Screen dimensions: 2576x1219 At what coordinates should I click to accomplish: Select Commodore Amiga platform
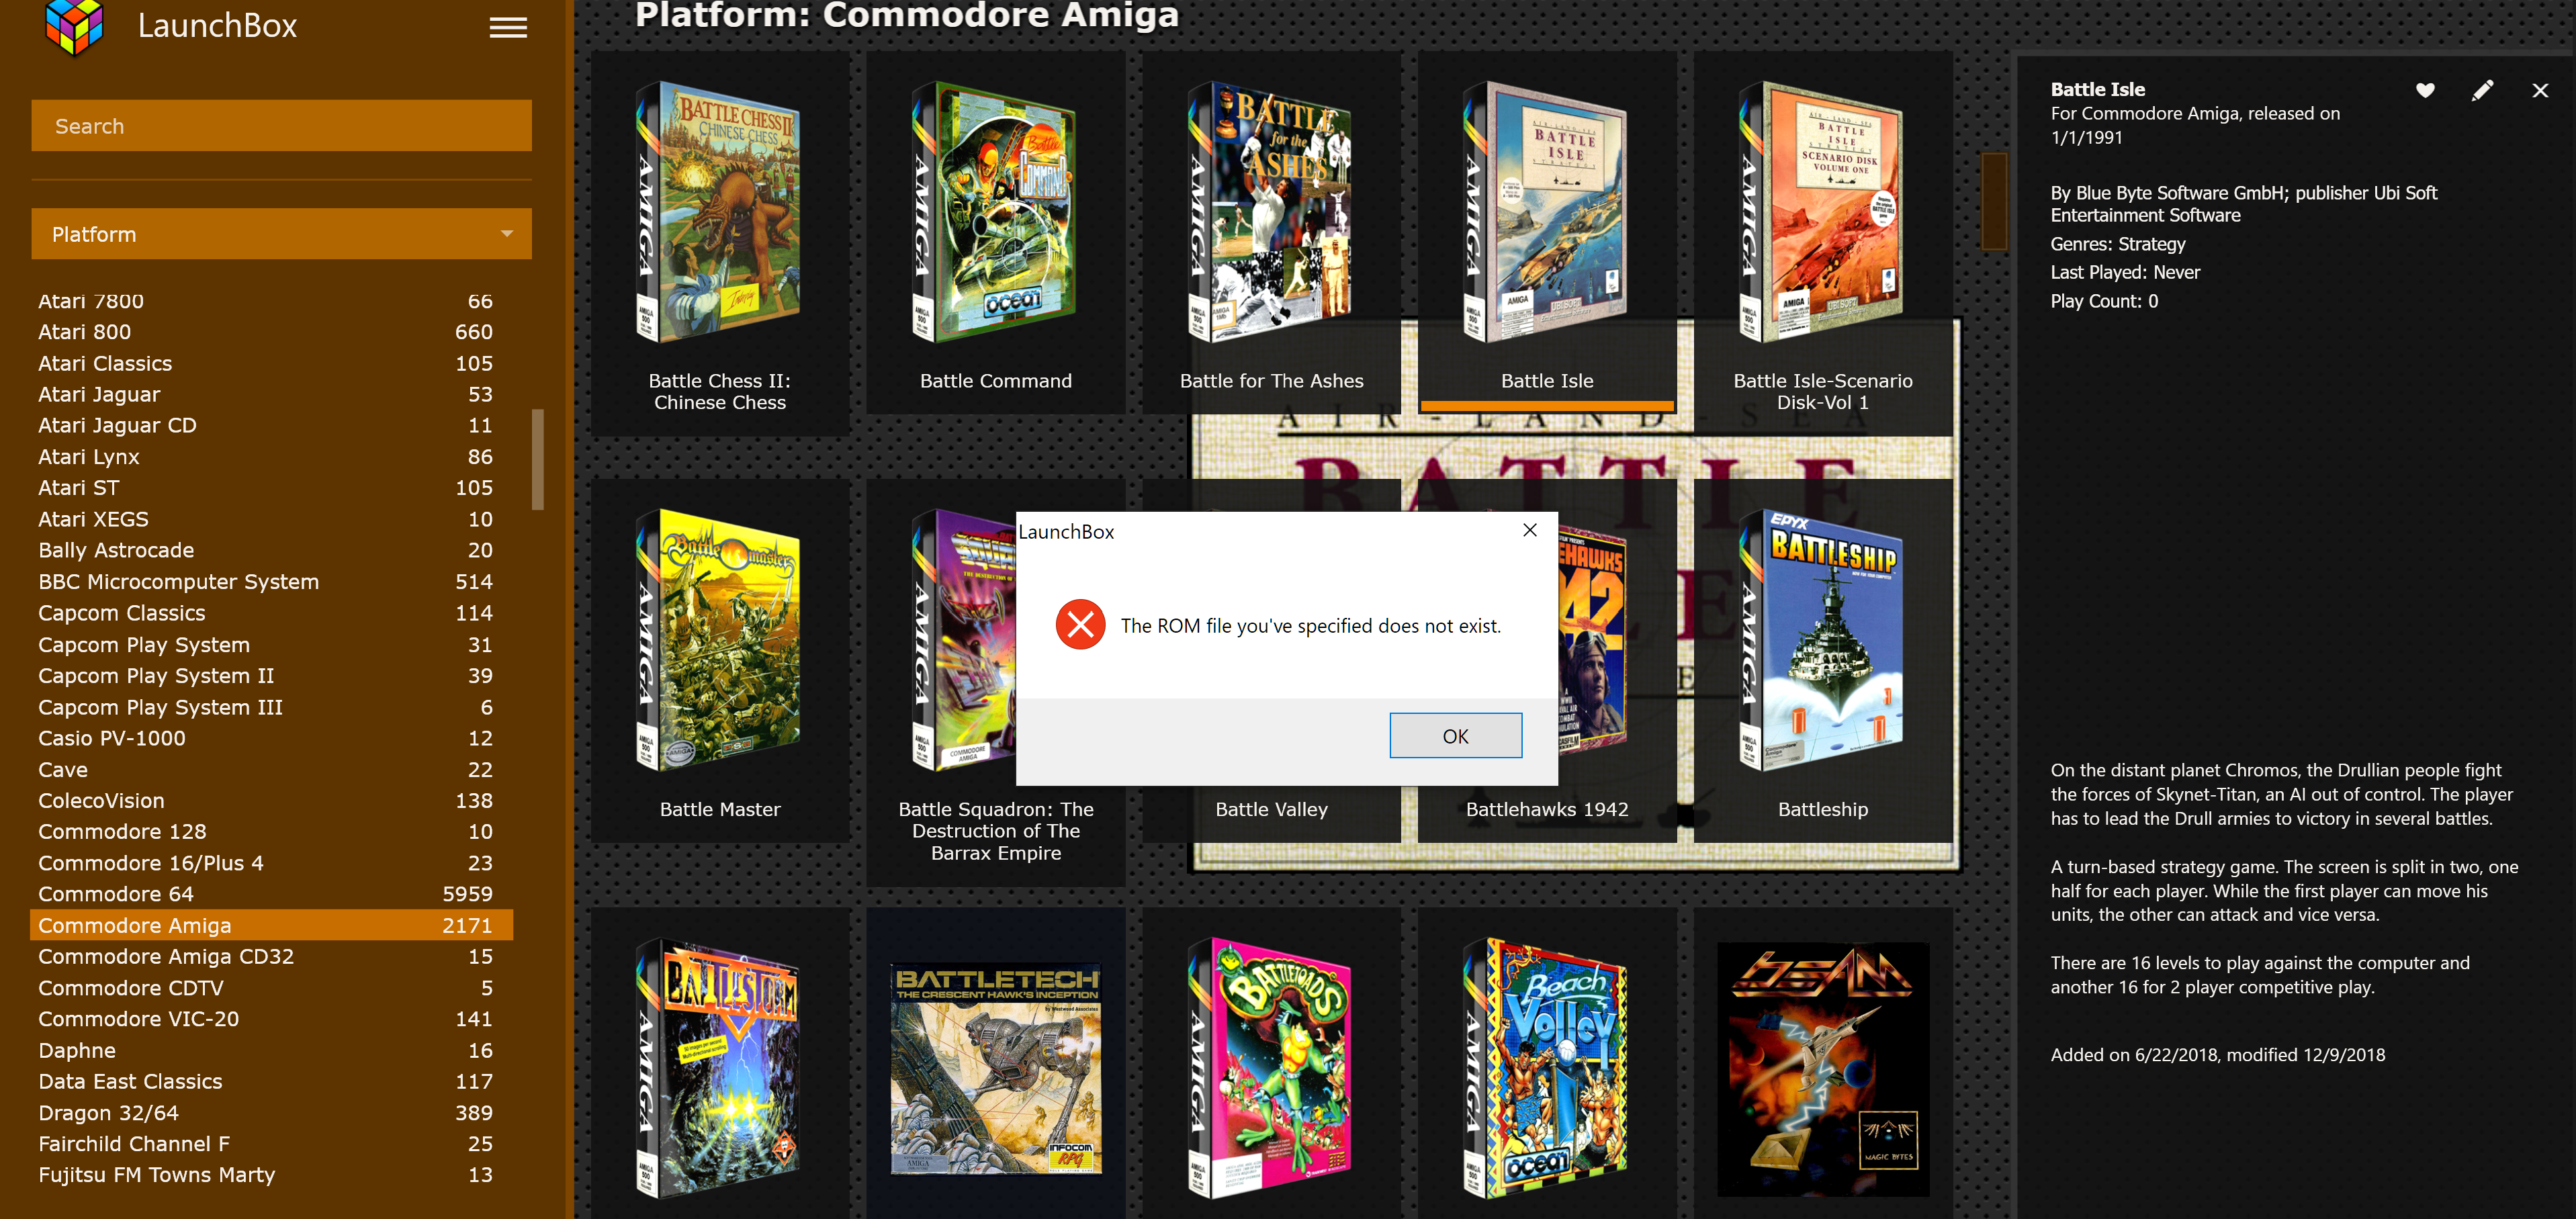pos(272,925)
